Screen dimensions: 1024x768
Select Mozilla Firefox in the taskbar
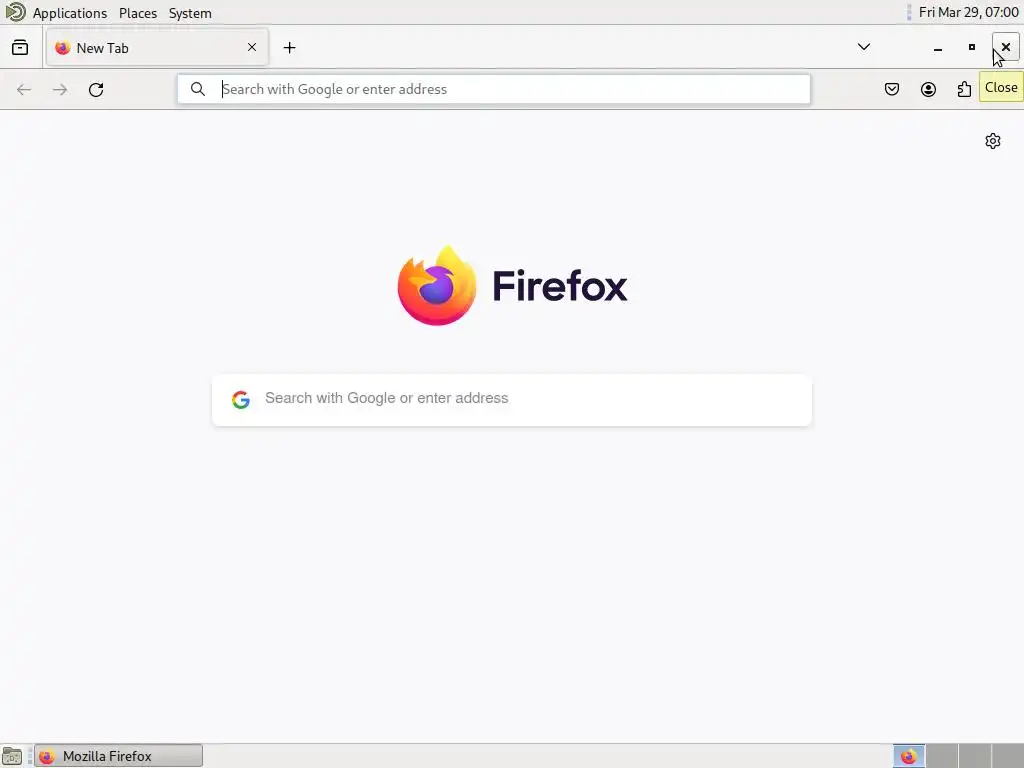coord(118,756)
